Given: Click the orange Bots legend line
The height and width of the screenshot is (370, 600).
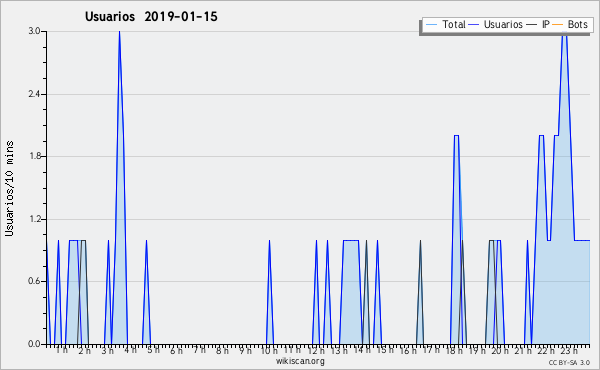Looking at the screenshot, I should tap(558, 25).
